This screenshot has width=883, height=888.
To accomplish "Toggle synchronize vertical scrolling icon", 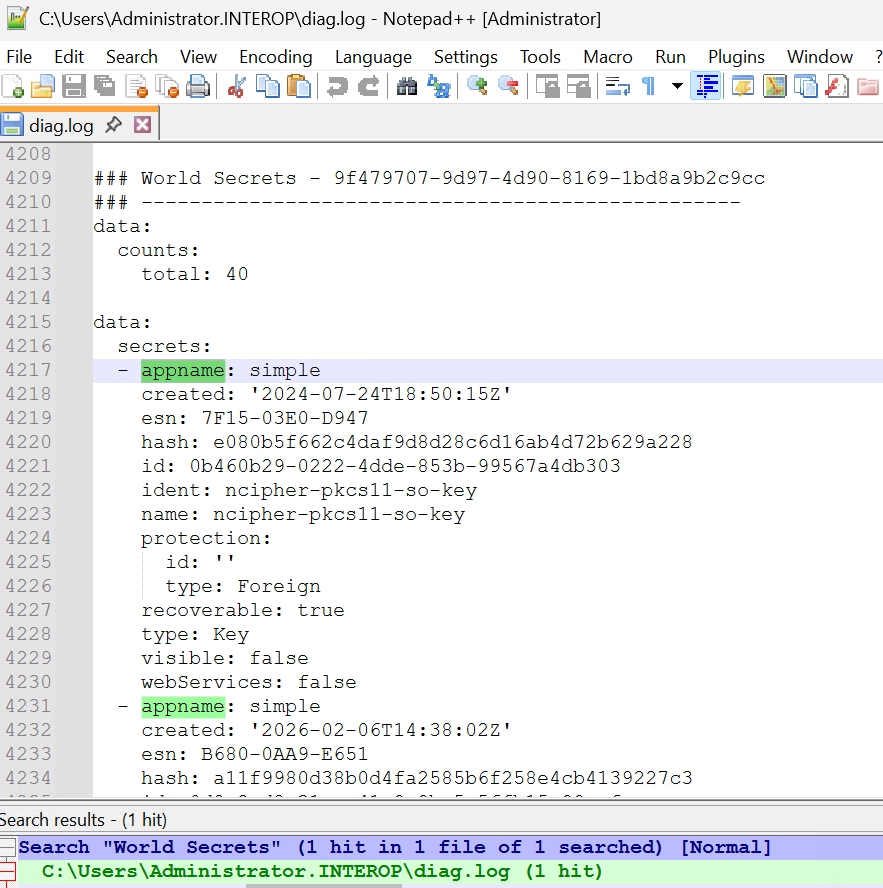I will (548, 87).
